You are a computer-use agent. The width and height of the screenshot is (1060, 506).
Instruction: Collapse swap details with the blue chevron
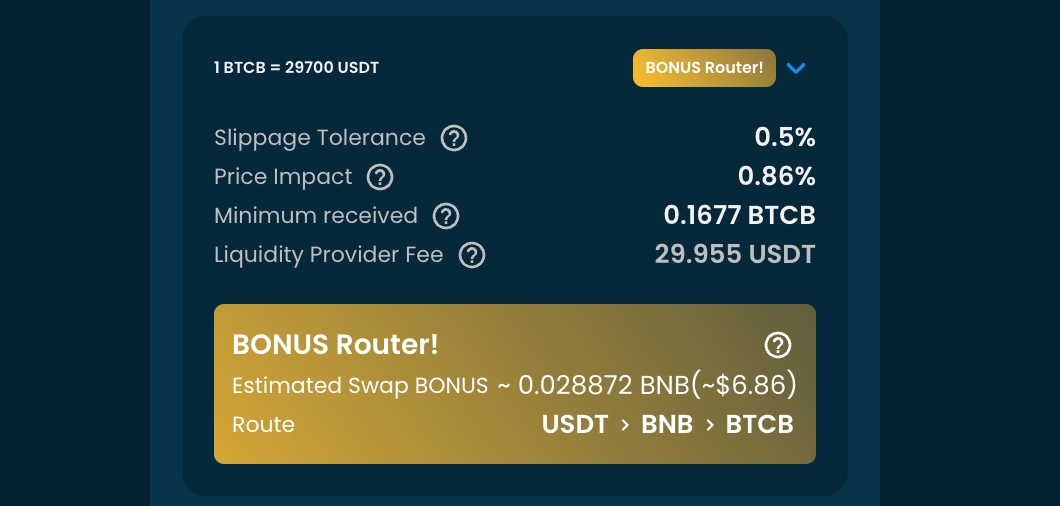click(796, 68)
